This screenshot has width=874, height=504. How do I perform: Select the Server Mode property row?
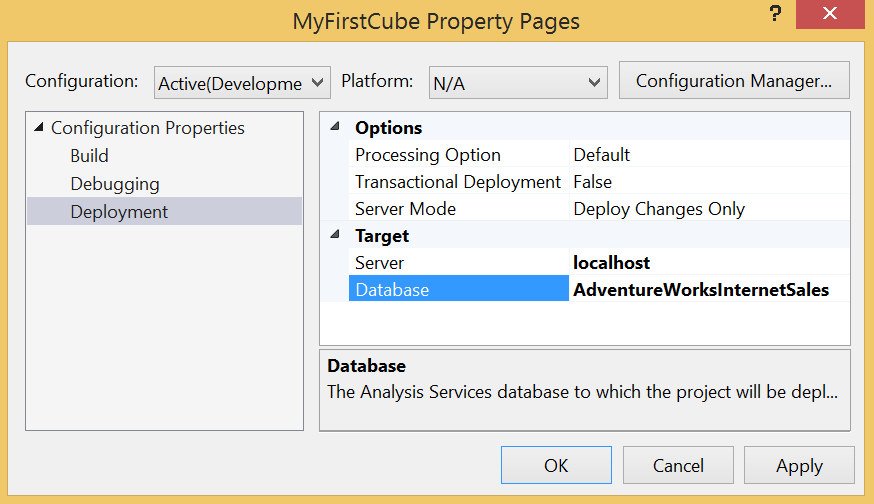tap(405, 209)
